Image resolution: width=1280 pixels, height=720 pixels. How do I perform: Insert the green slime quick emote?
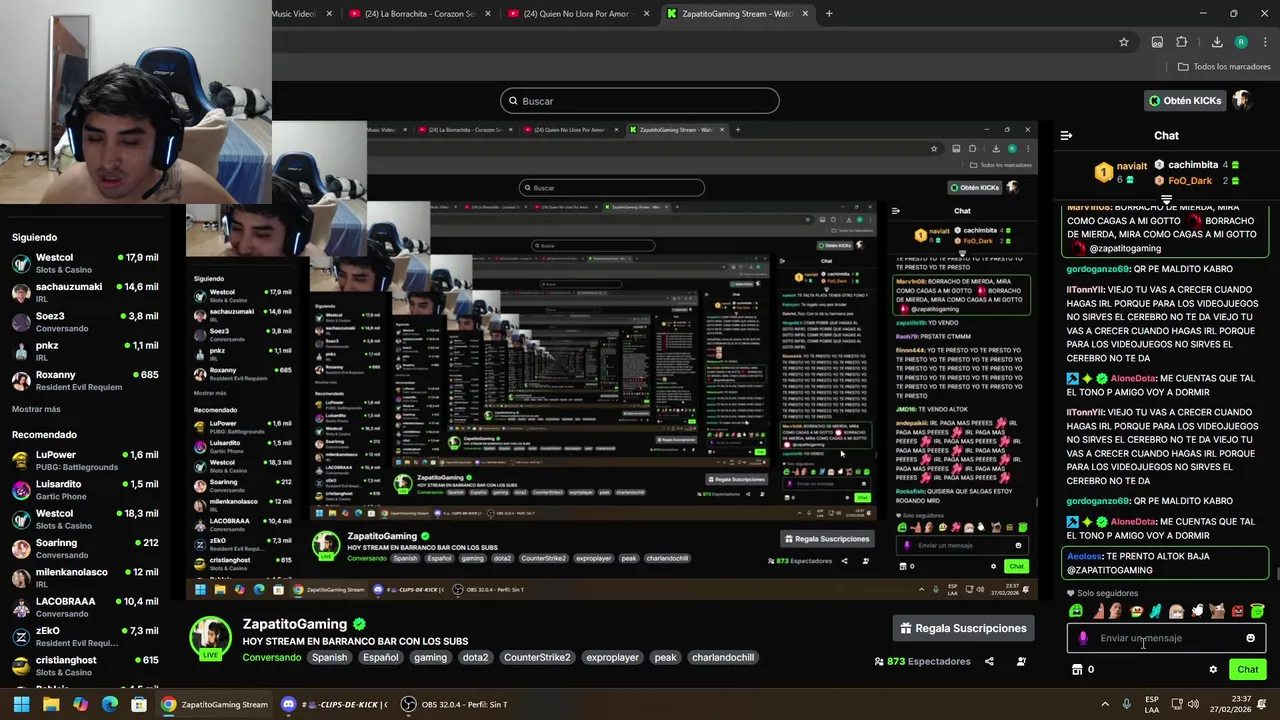pos(1076,611)
